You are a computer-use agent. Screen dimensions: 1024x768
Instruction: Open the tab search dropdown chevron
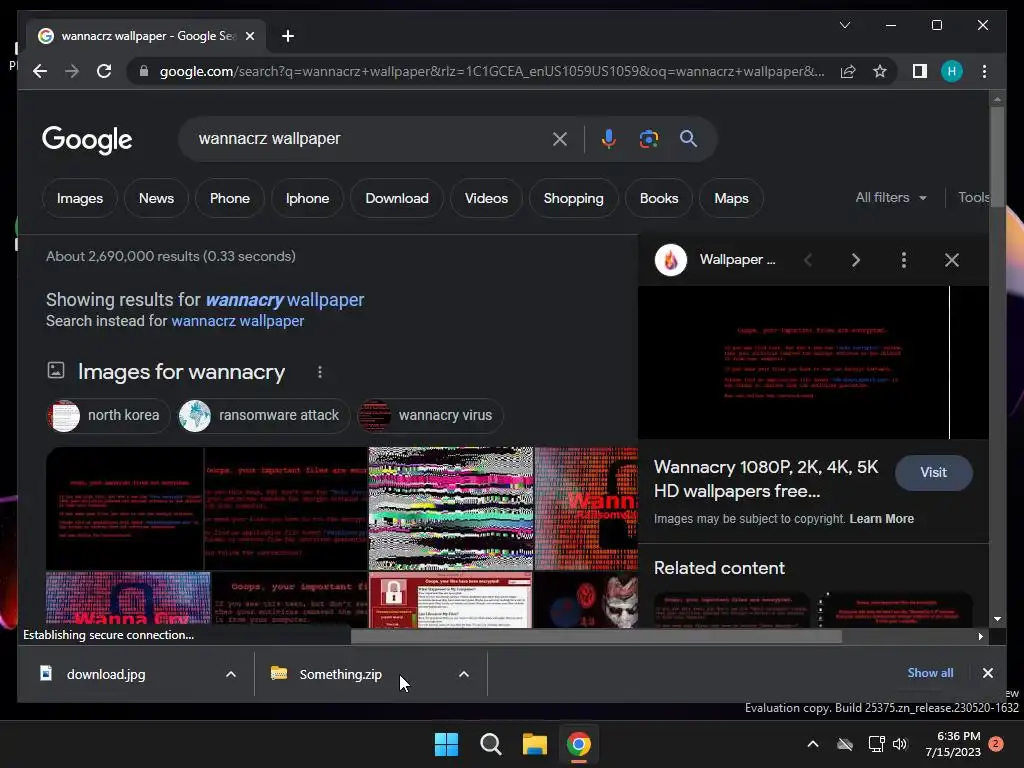point(844,25)
